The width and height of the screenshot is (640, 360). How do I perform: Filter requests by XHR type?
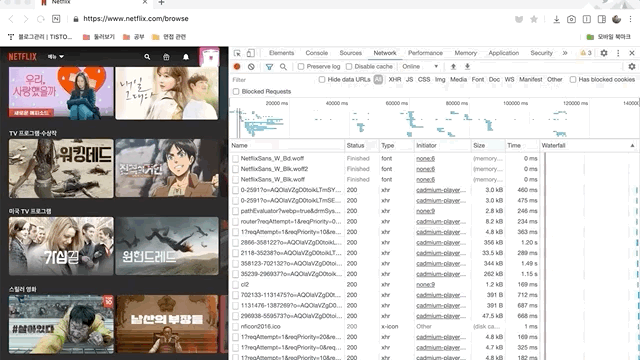point(395,80)
